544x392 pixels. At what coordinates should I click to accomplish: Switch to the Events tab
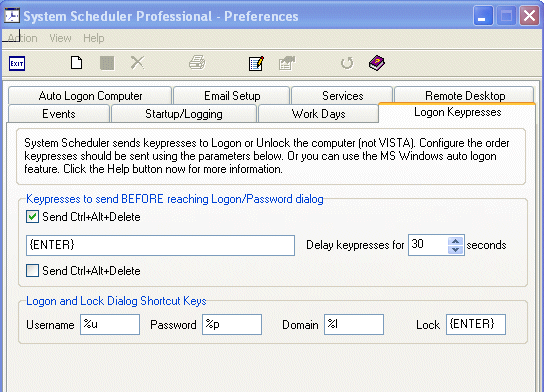click(59, 113)
